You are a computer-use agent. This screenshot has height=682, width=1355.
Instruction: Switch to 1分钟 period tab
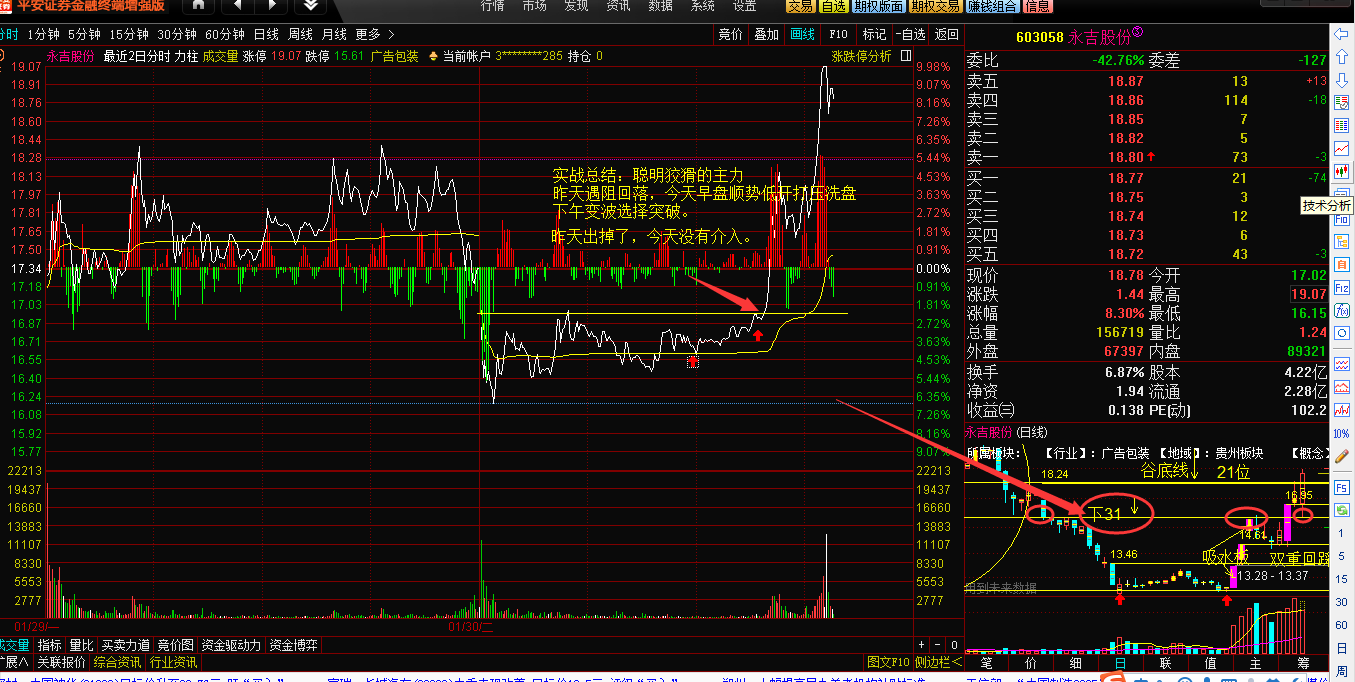click(43, 34)
